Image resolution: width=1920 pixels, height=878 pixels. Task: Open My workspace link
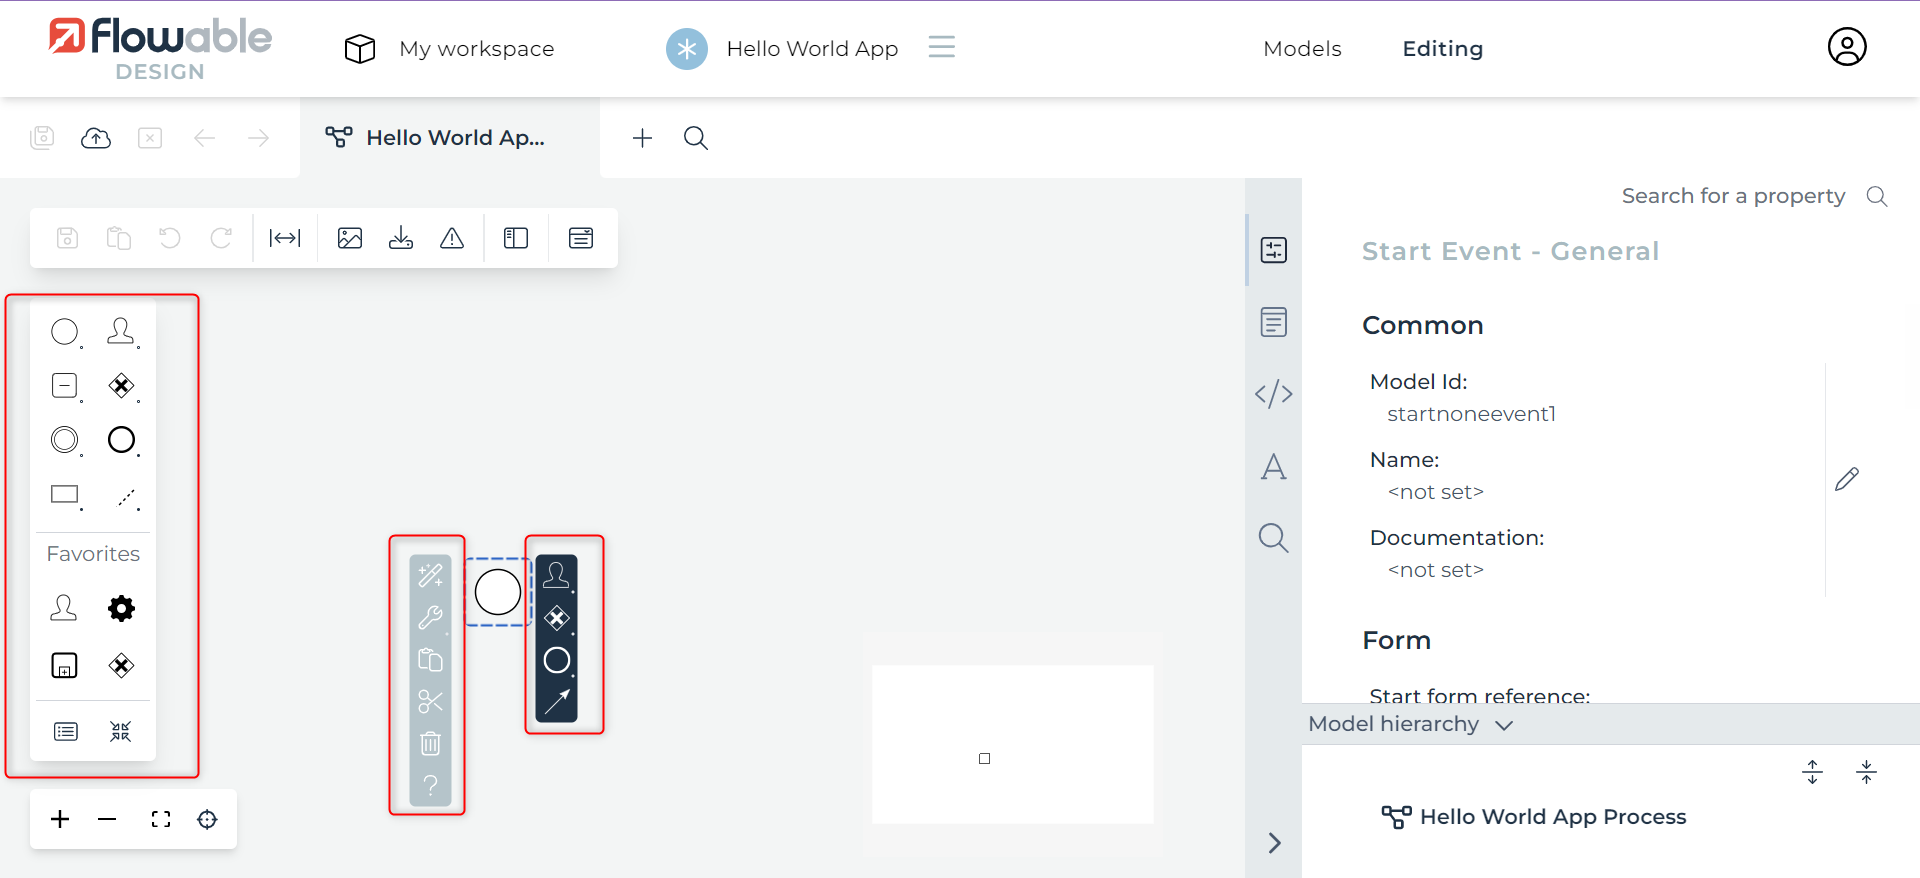(476, 49)
